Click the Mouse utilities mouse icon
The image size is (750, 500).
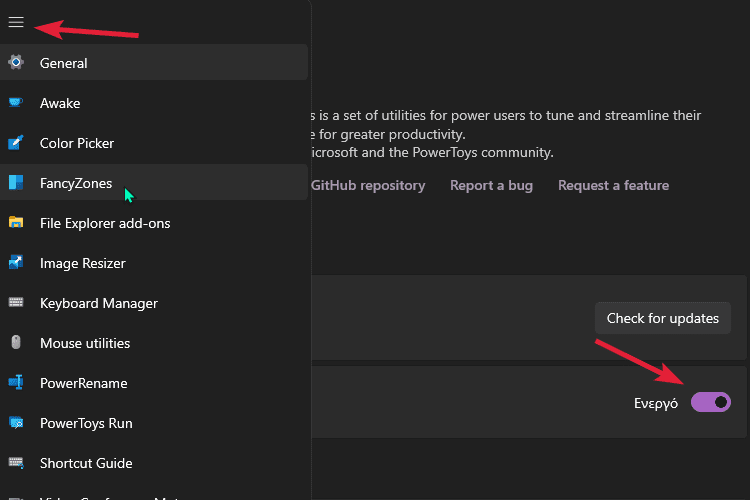[x=16, y=343]
